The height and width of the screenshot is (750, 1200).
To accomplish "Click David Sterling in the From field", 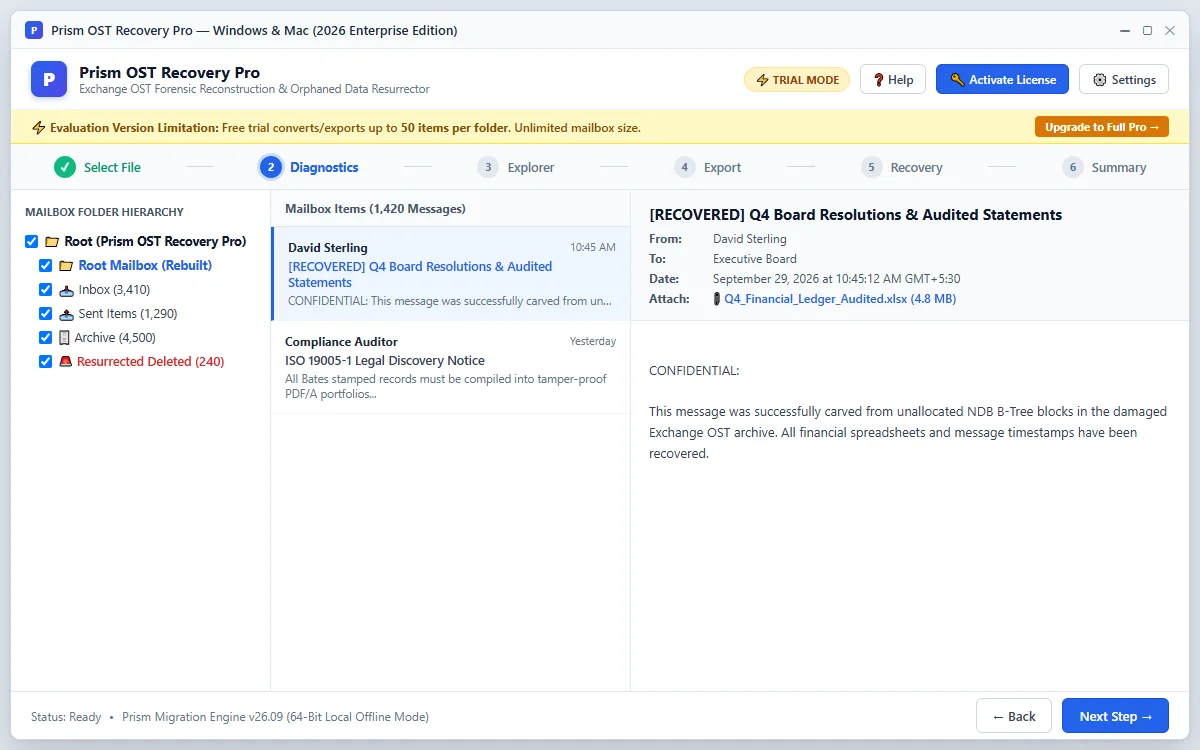I will pyautogui.click(x=750, y=239).
